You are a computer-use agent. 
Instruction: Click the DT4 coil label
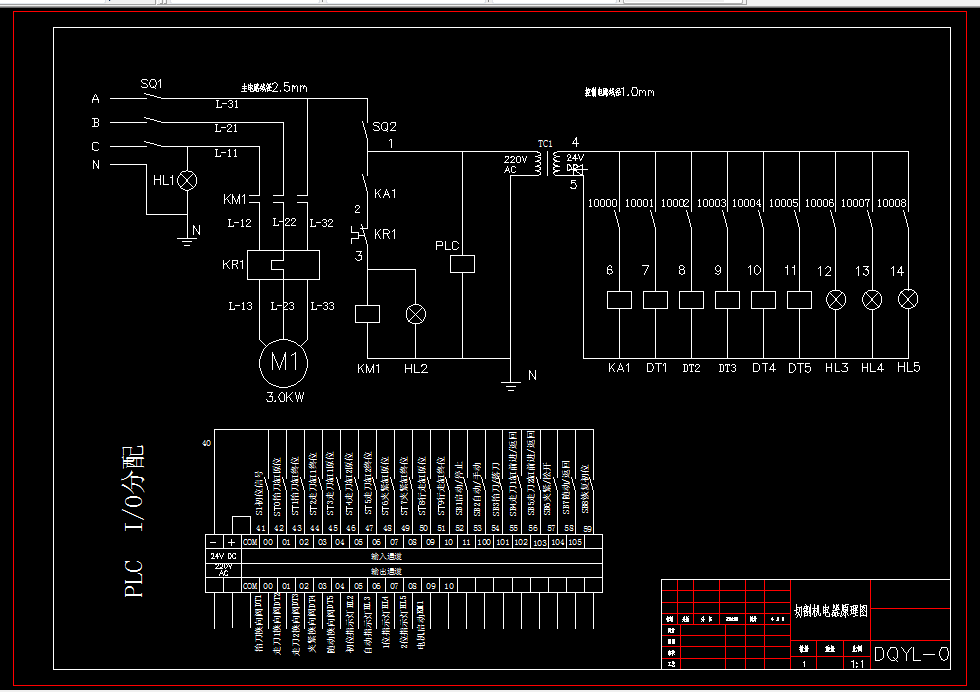764,368
